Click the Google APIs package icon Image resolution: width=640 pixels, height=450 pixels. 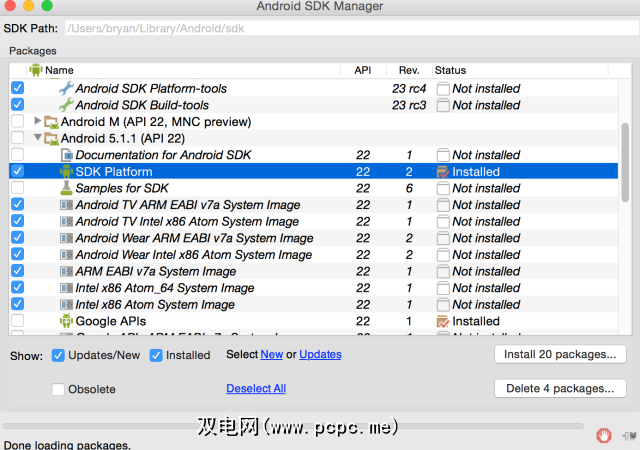(x=66, y=321)
